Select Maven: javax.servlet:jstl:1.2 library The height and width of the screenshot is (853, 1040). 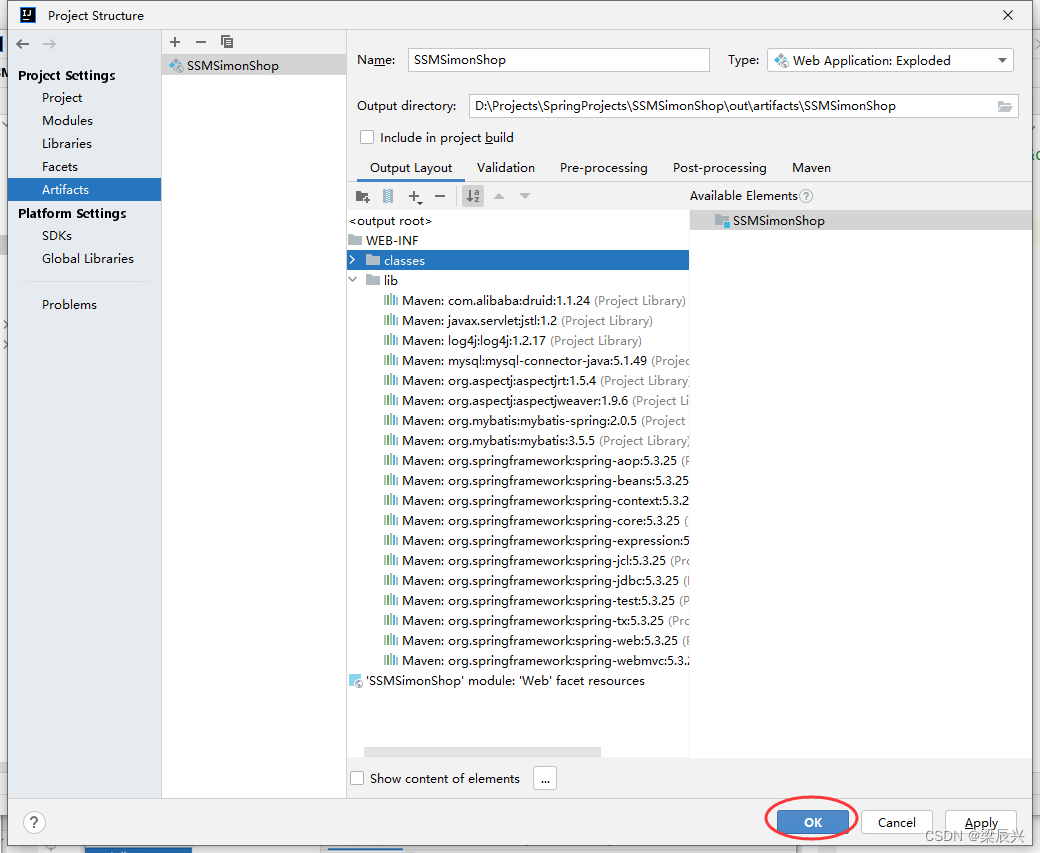coord(518,320)
